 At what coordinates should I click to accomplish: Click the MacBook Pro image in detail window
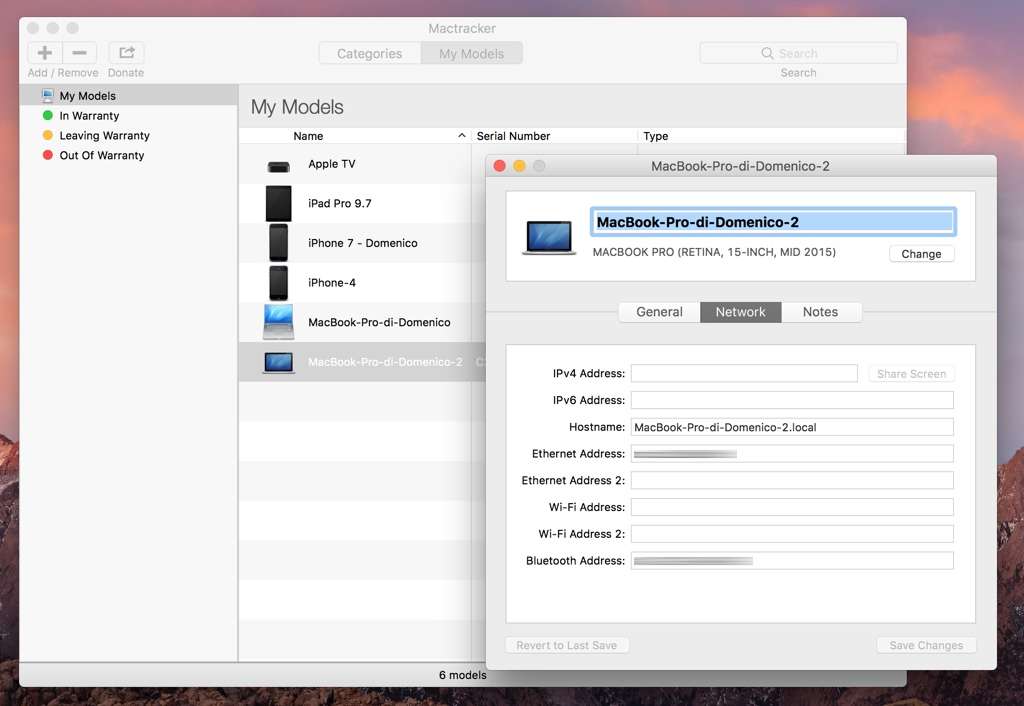tap(549, 237)
